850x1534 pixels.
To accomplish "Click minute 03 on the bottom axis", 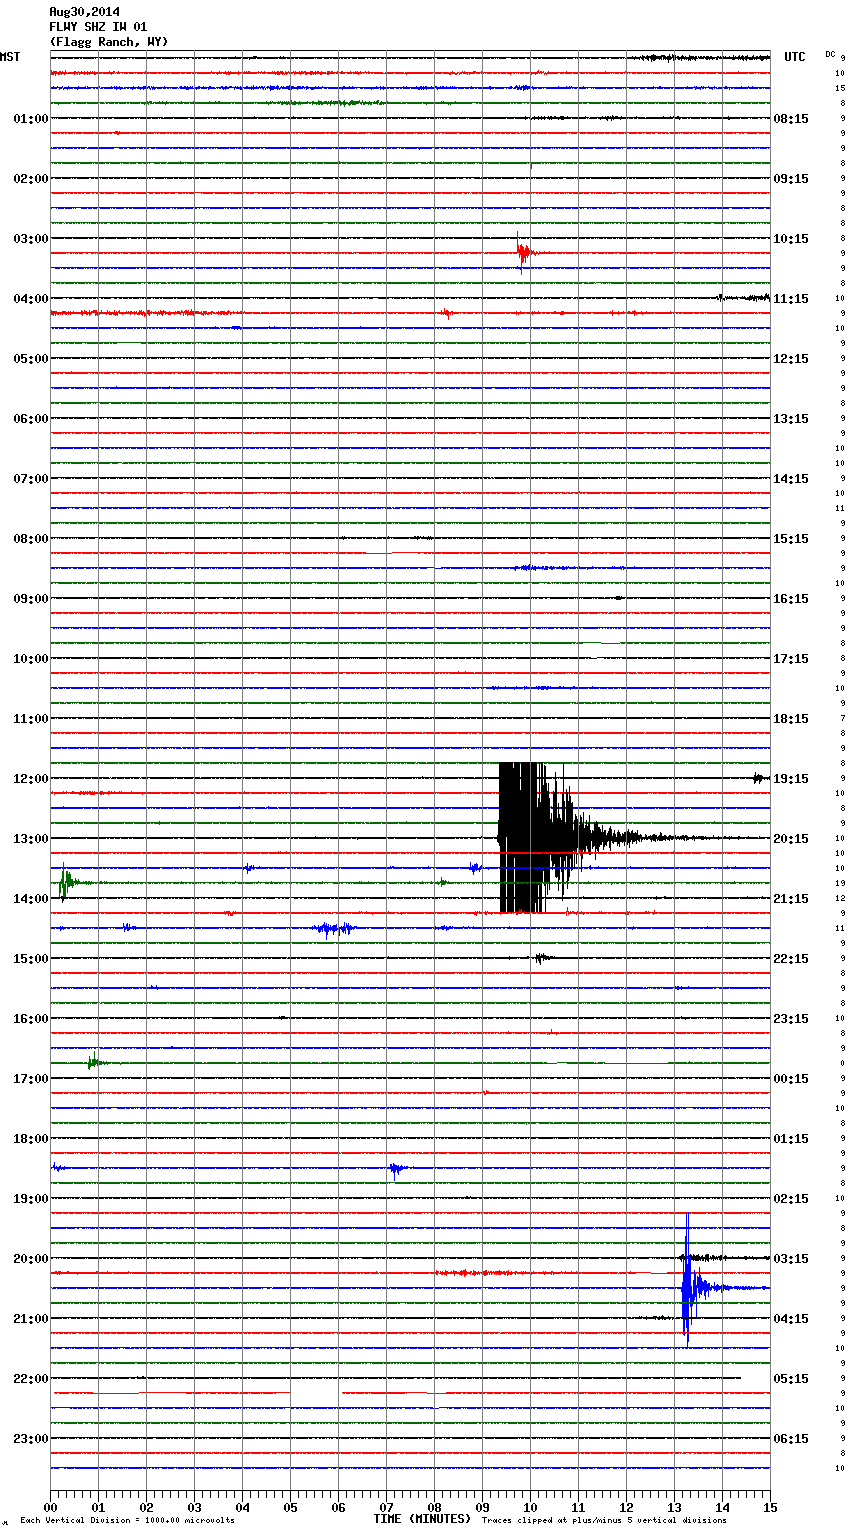I will [194, 1507].
